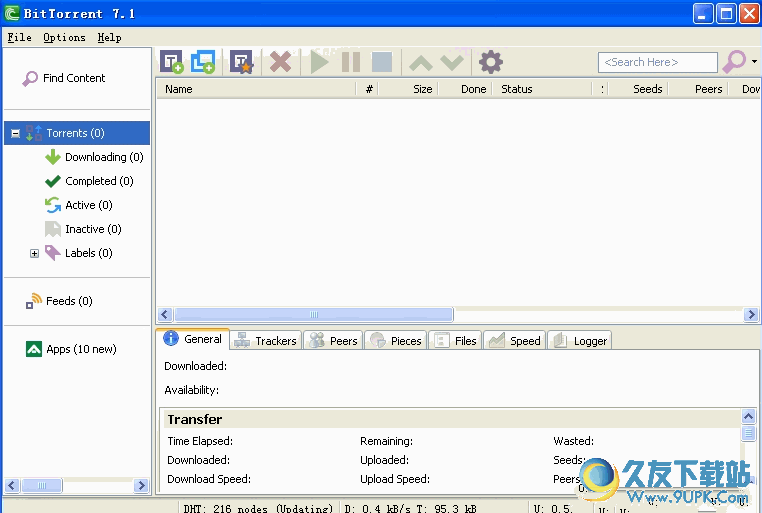Click the Move Up Queue arrow
Image resolution: width=762 pixels, height=513 pixels.
click(421, 63)
